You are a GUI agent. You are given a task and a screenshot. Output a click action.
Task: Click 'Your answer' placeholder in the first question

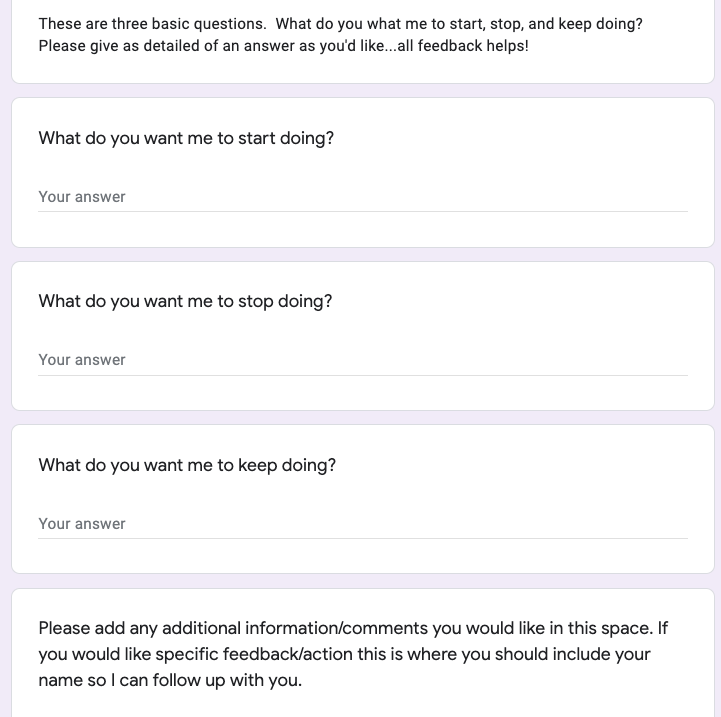point(82,197)
